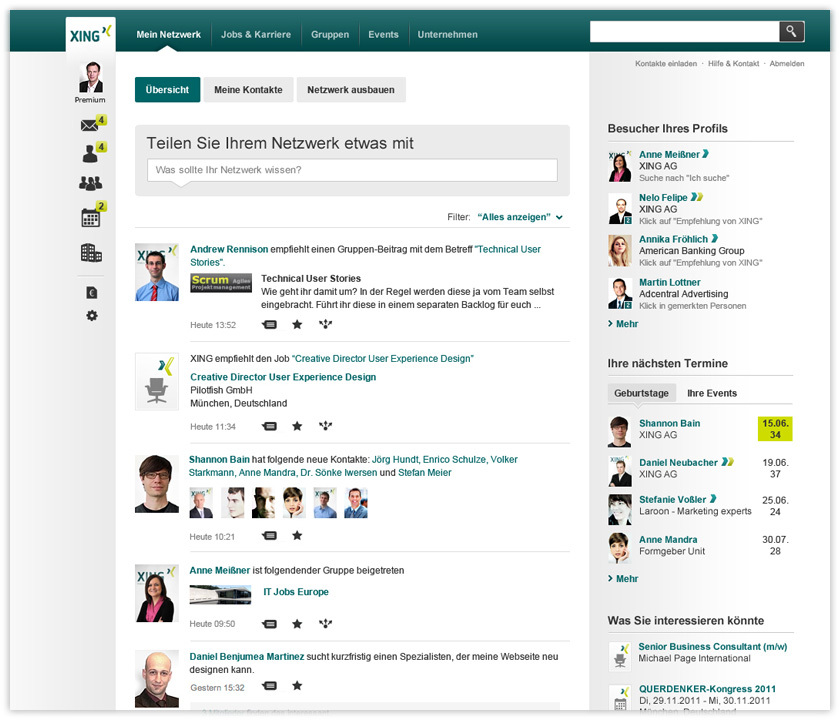Open contact requests icon with badge 4

point(90,154)
